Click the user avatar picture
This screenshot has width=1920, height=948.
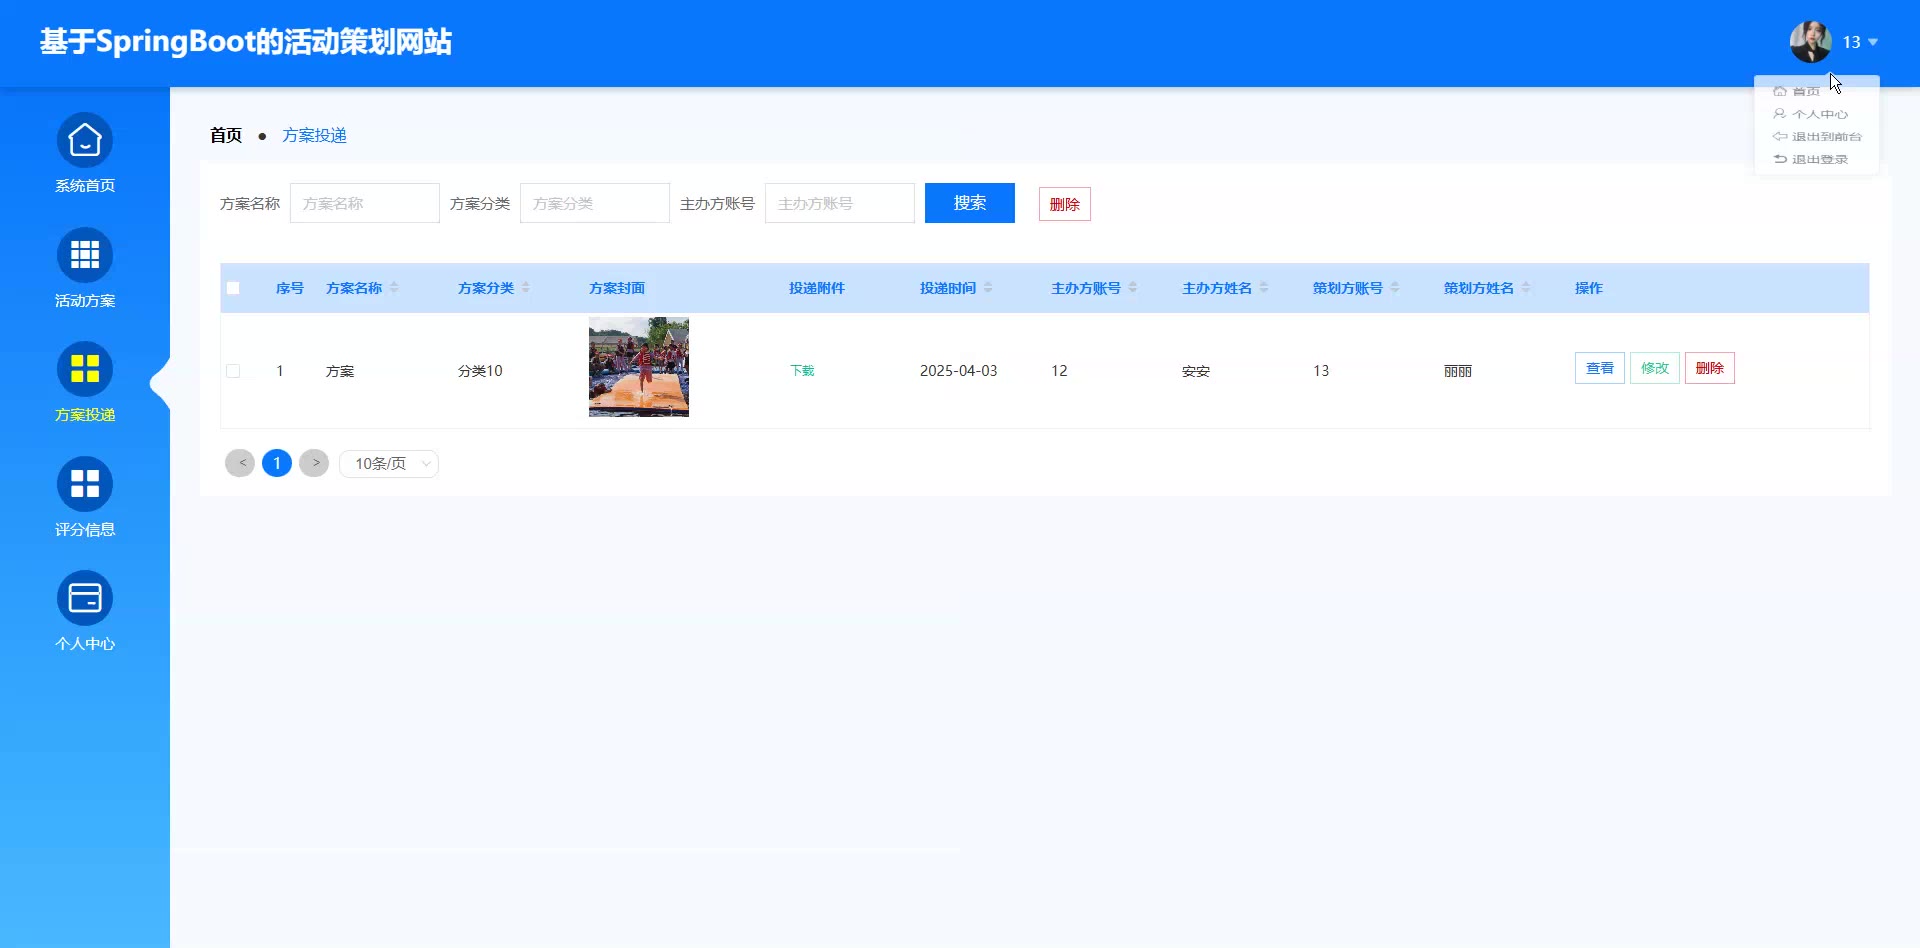click(1810, 42)
